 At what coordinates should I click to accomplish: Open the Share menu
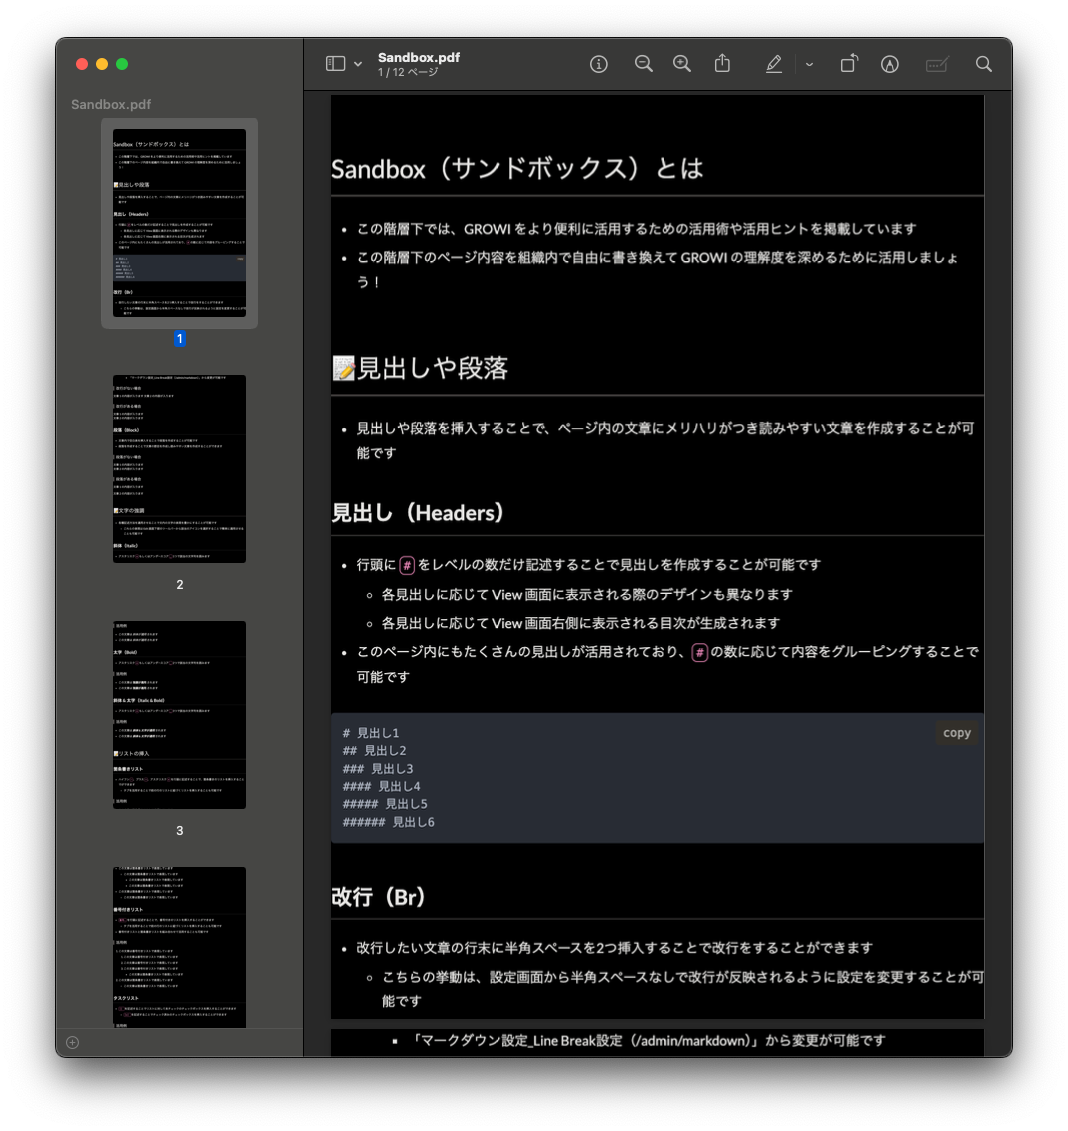pyautogui.click(x=722, y=64)
